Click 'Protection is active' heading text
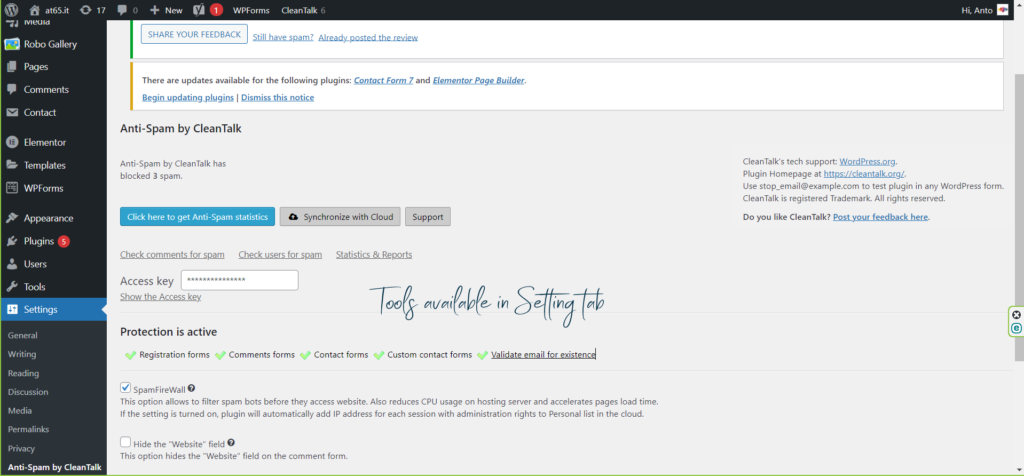The image size is (1024, 476). click(168, 332)
